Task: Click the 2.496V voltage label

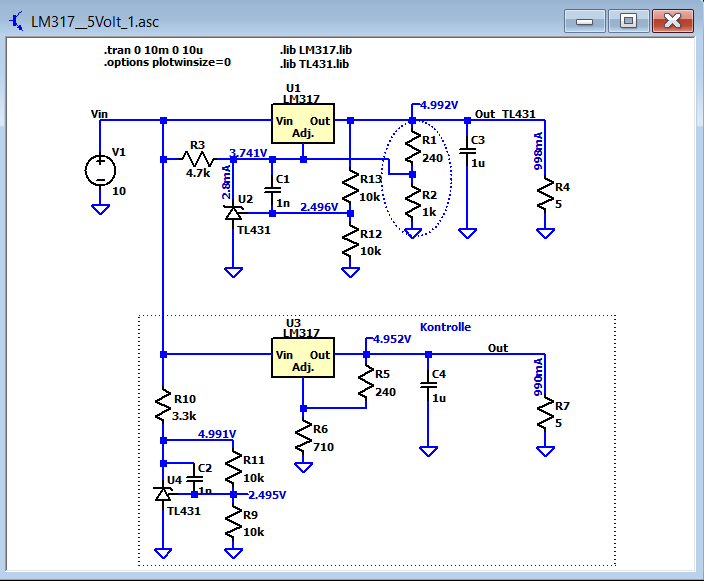Action: coord(319,207)
